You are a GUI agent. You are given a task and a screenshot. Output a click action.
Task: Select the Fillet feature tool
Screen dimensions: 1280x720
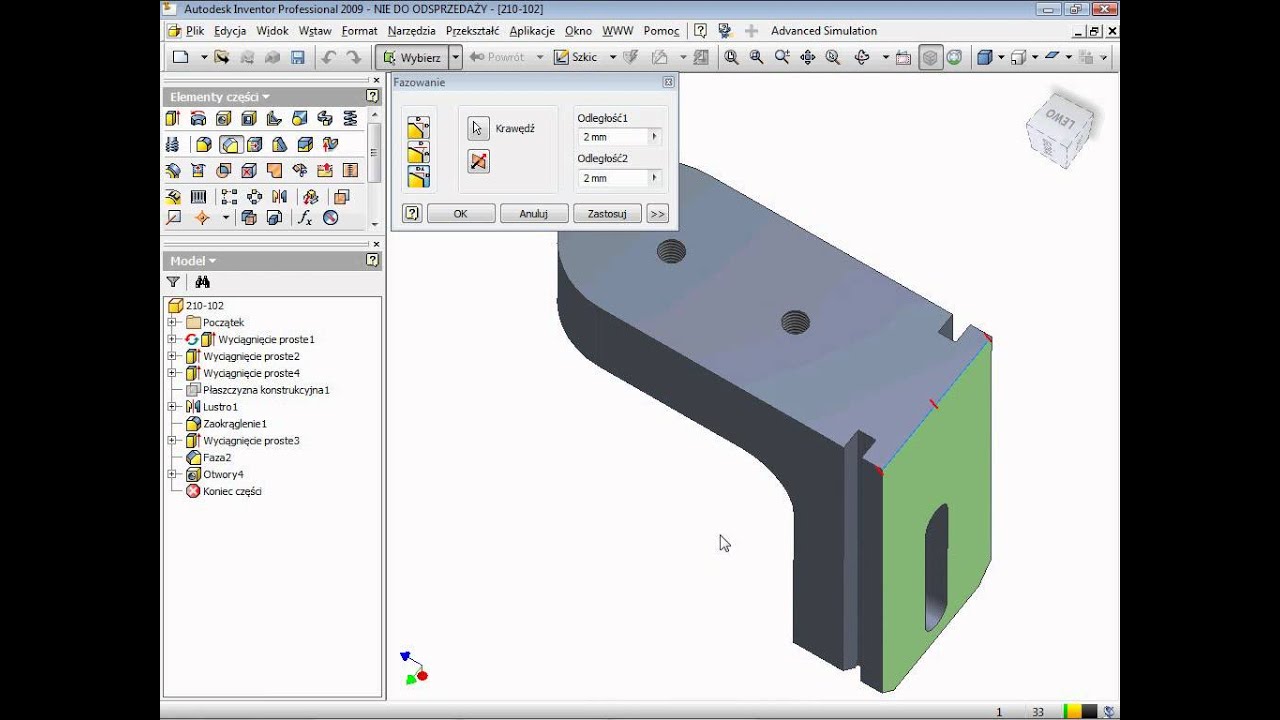[x=204, y=145]
